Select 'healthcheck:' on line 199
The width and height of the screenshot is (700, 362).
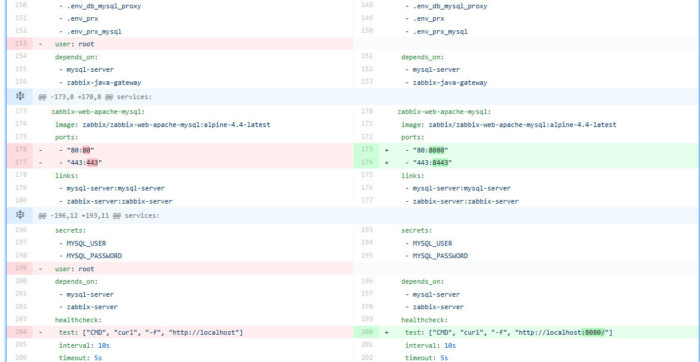click(424, 320)
